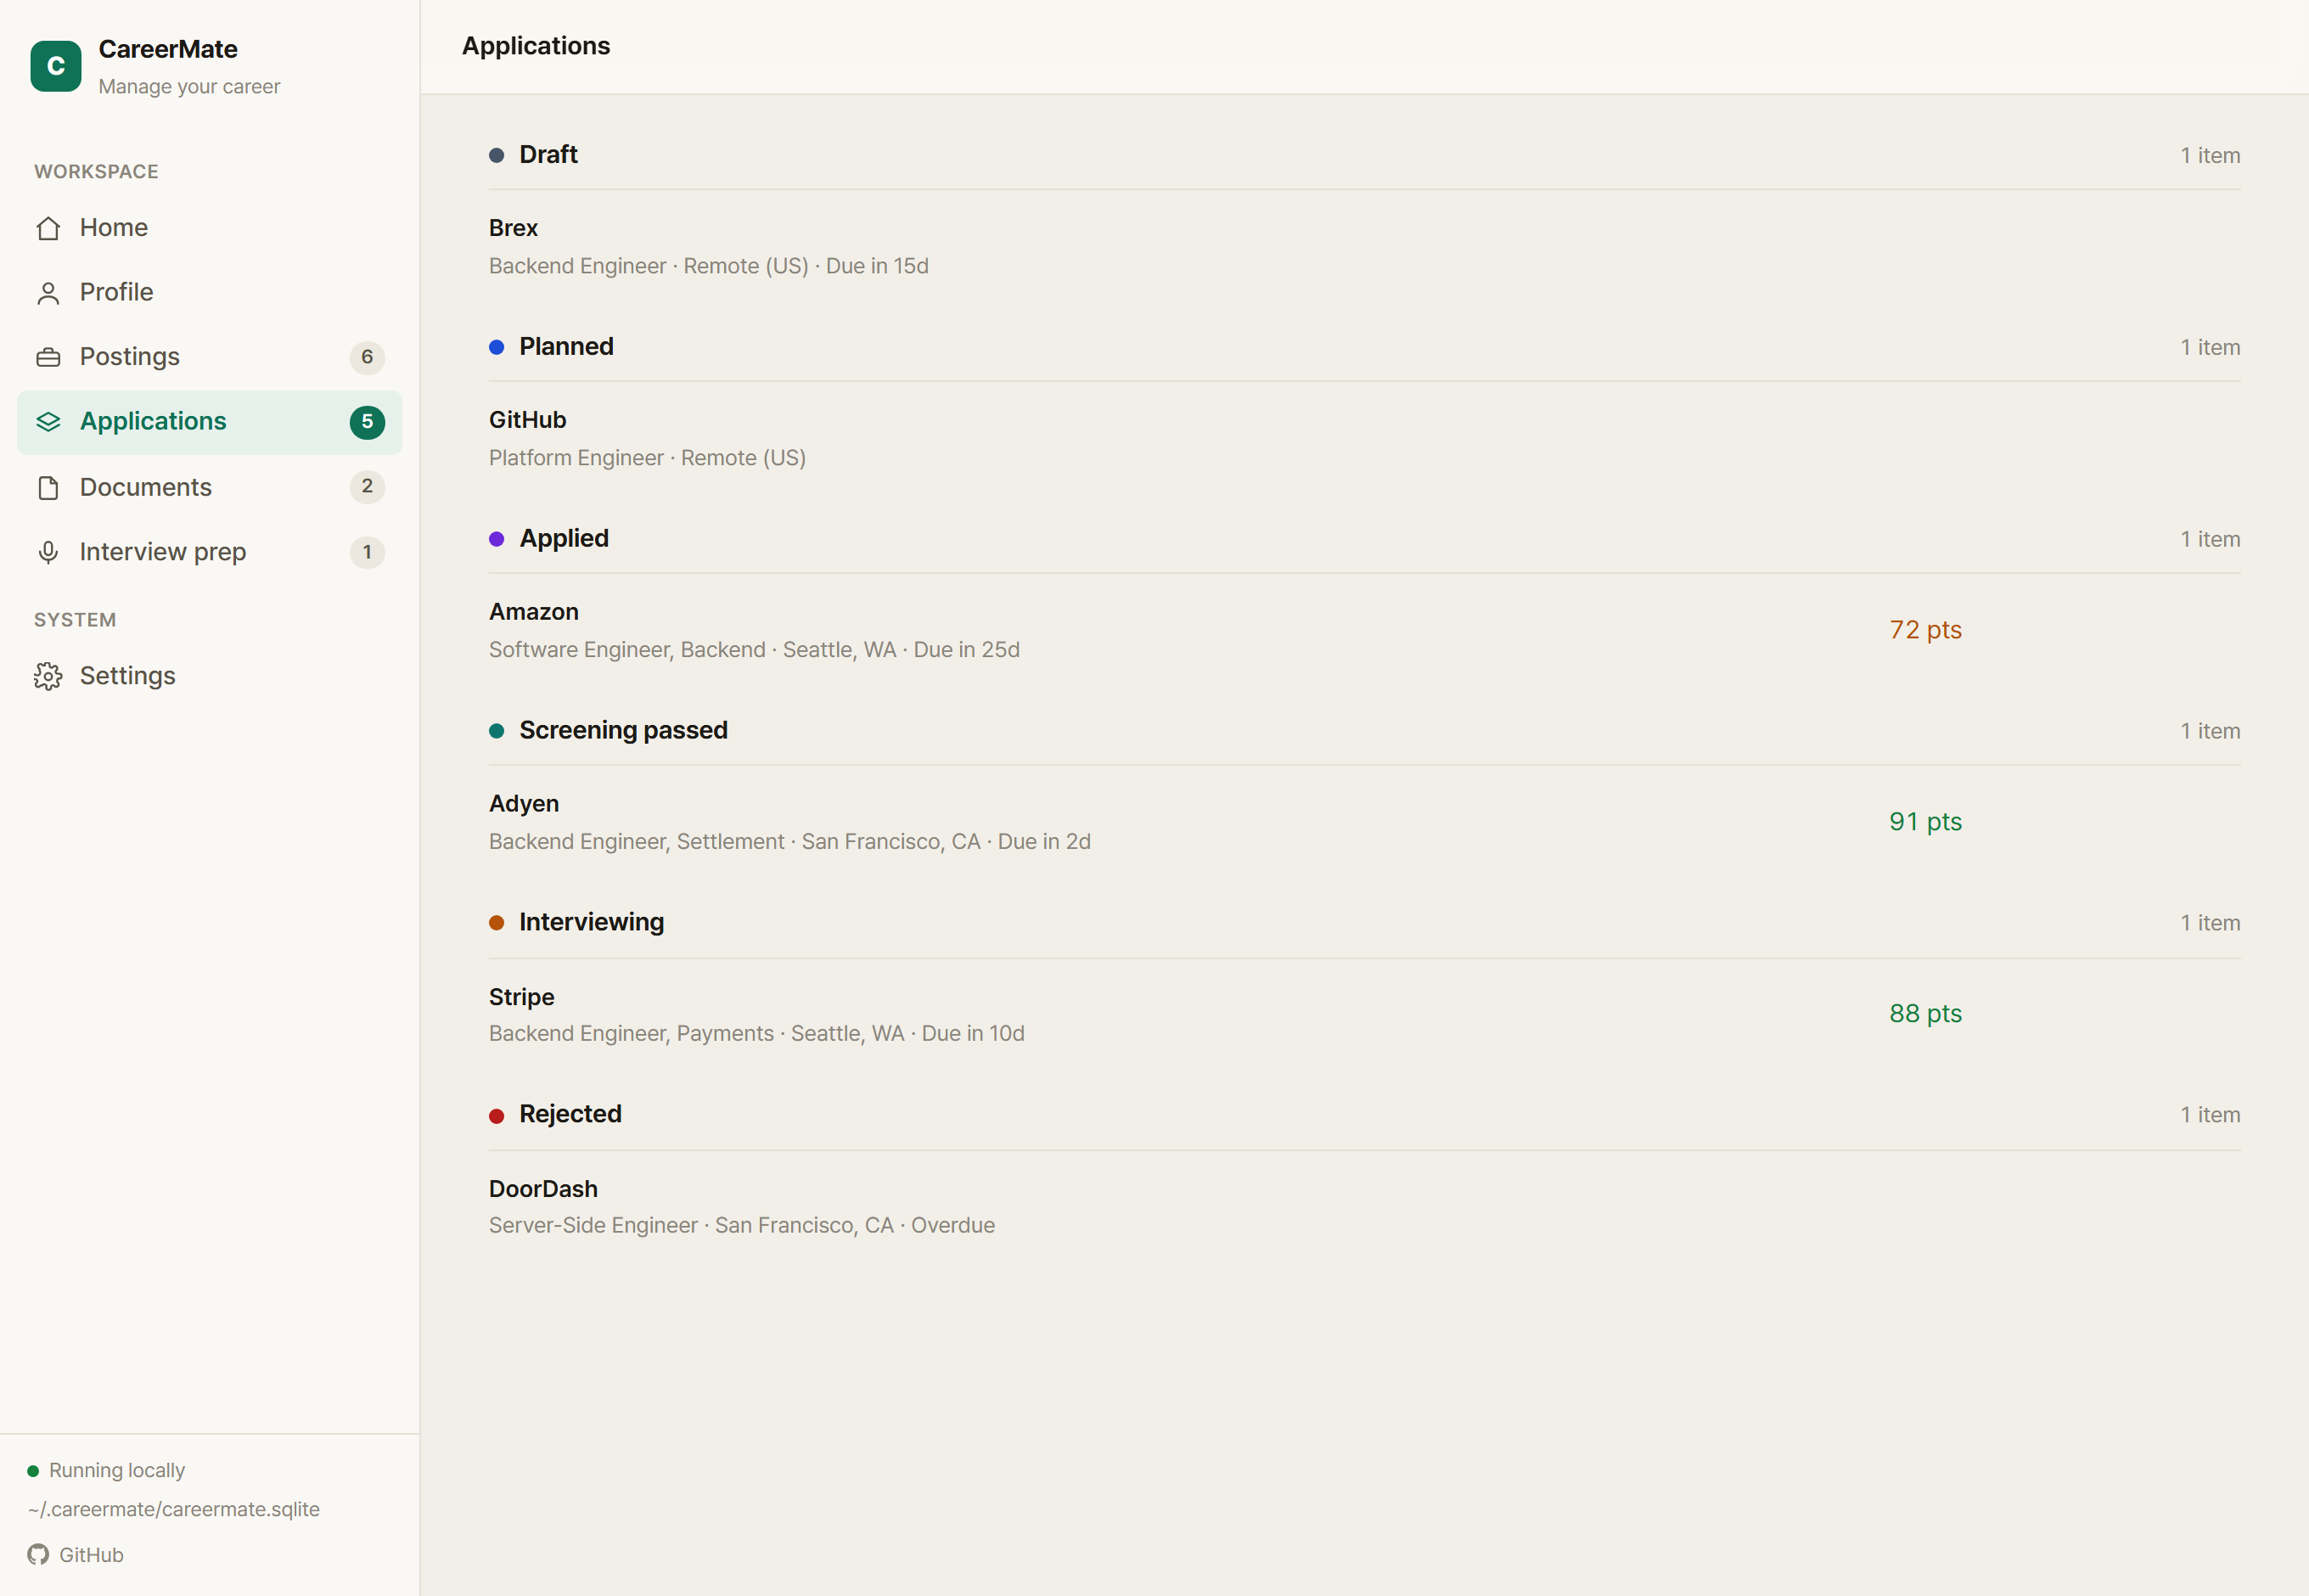Collapse the Draft group header

click(x=1364, y=155)
